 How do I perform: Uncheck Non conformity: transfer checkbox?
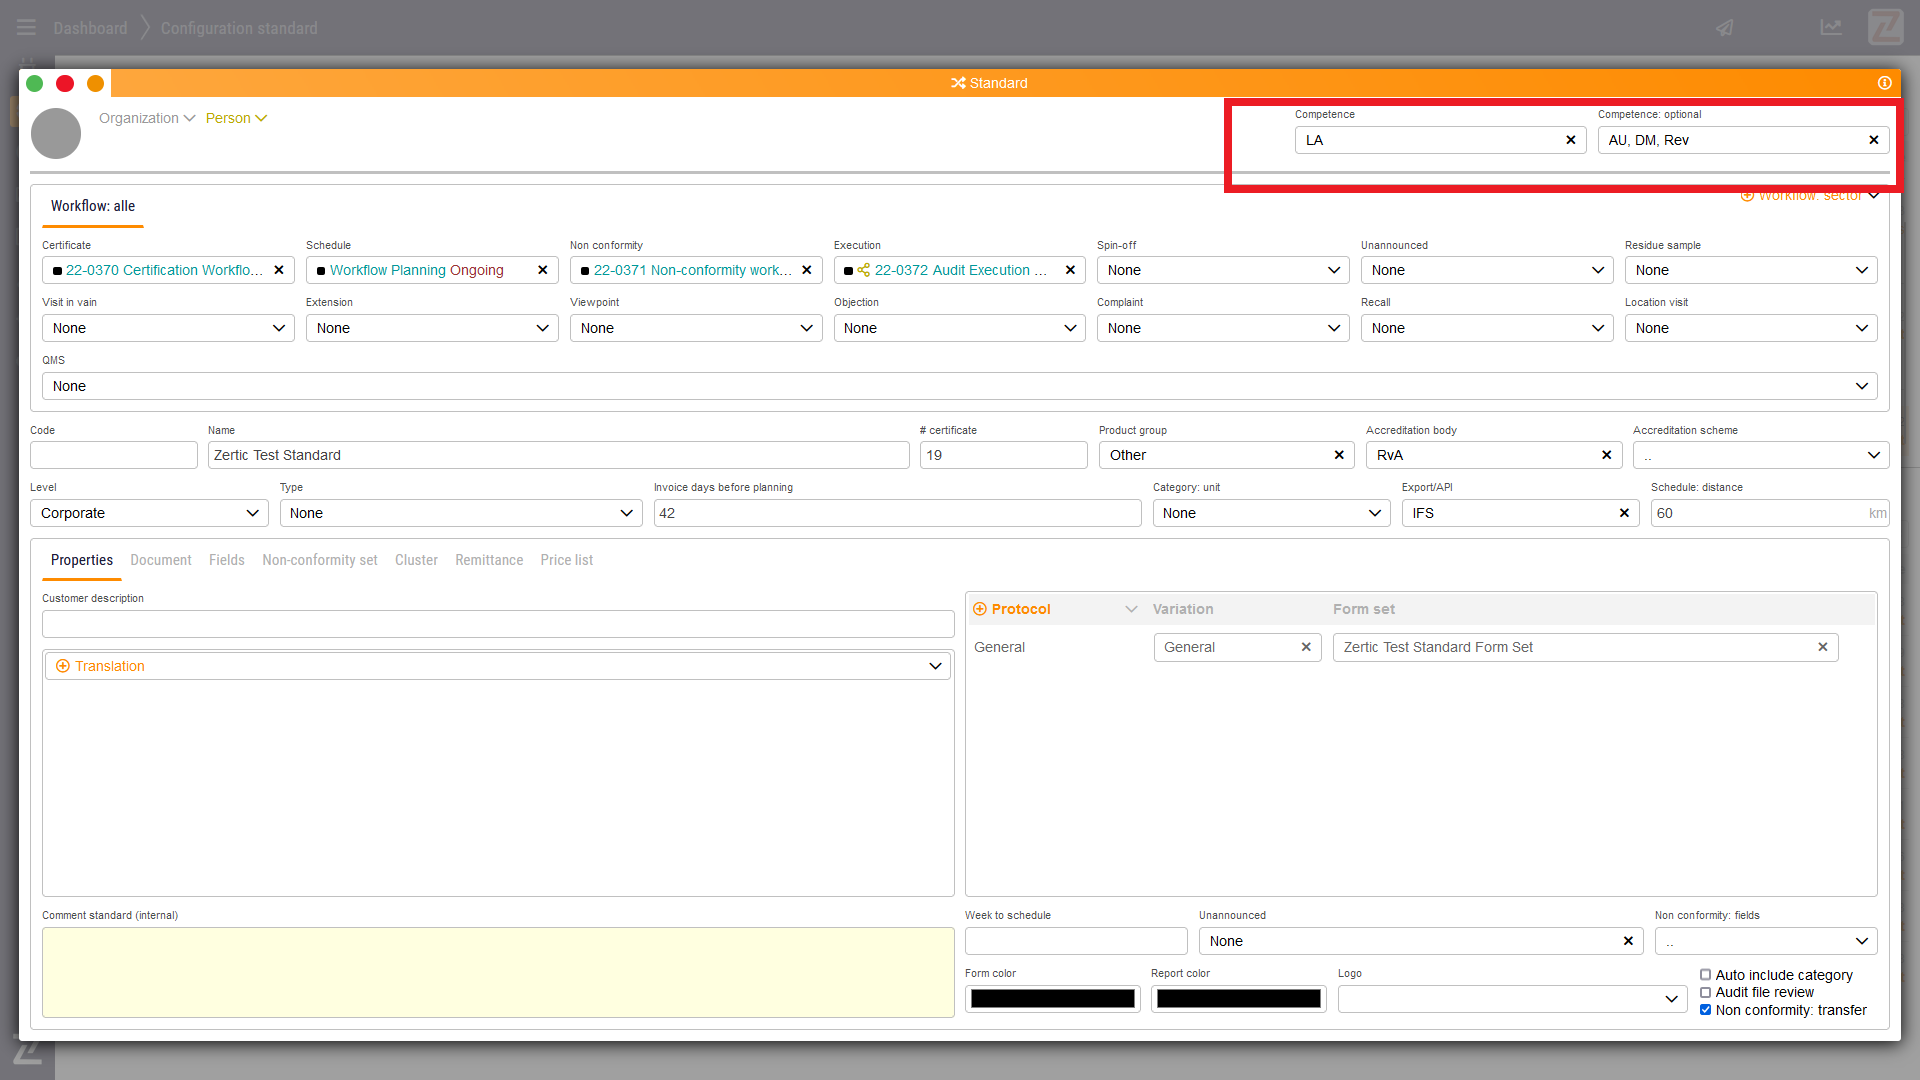(1705, 1010)
